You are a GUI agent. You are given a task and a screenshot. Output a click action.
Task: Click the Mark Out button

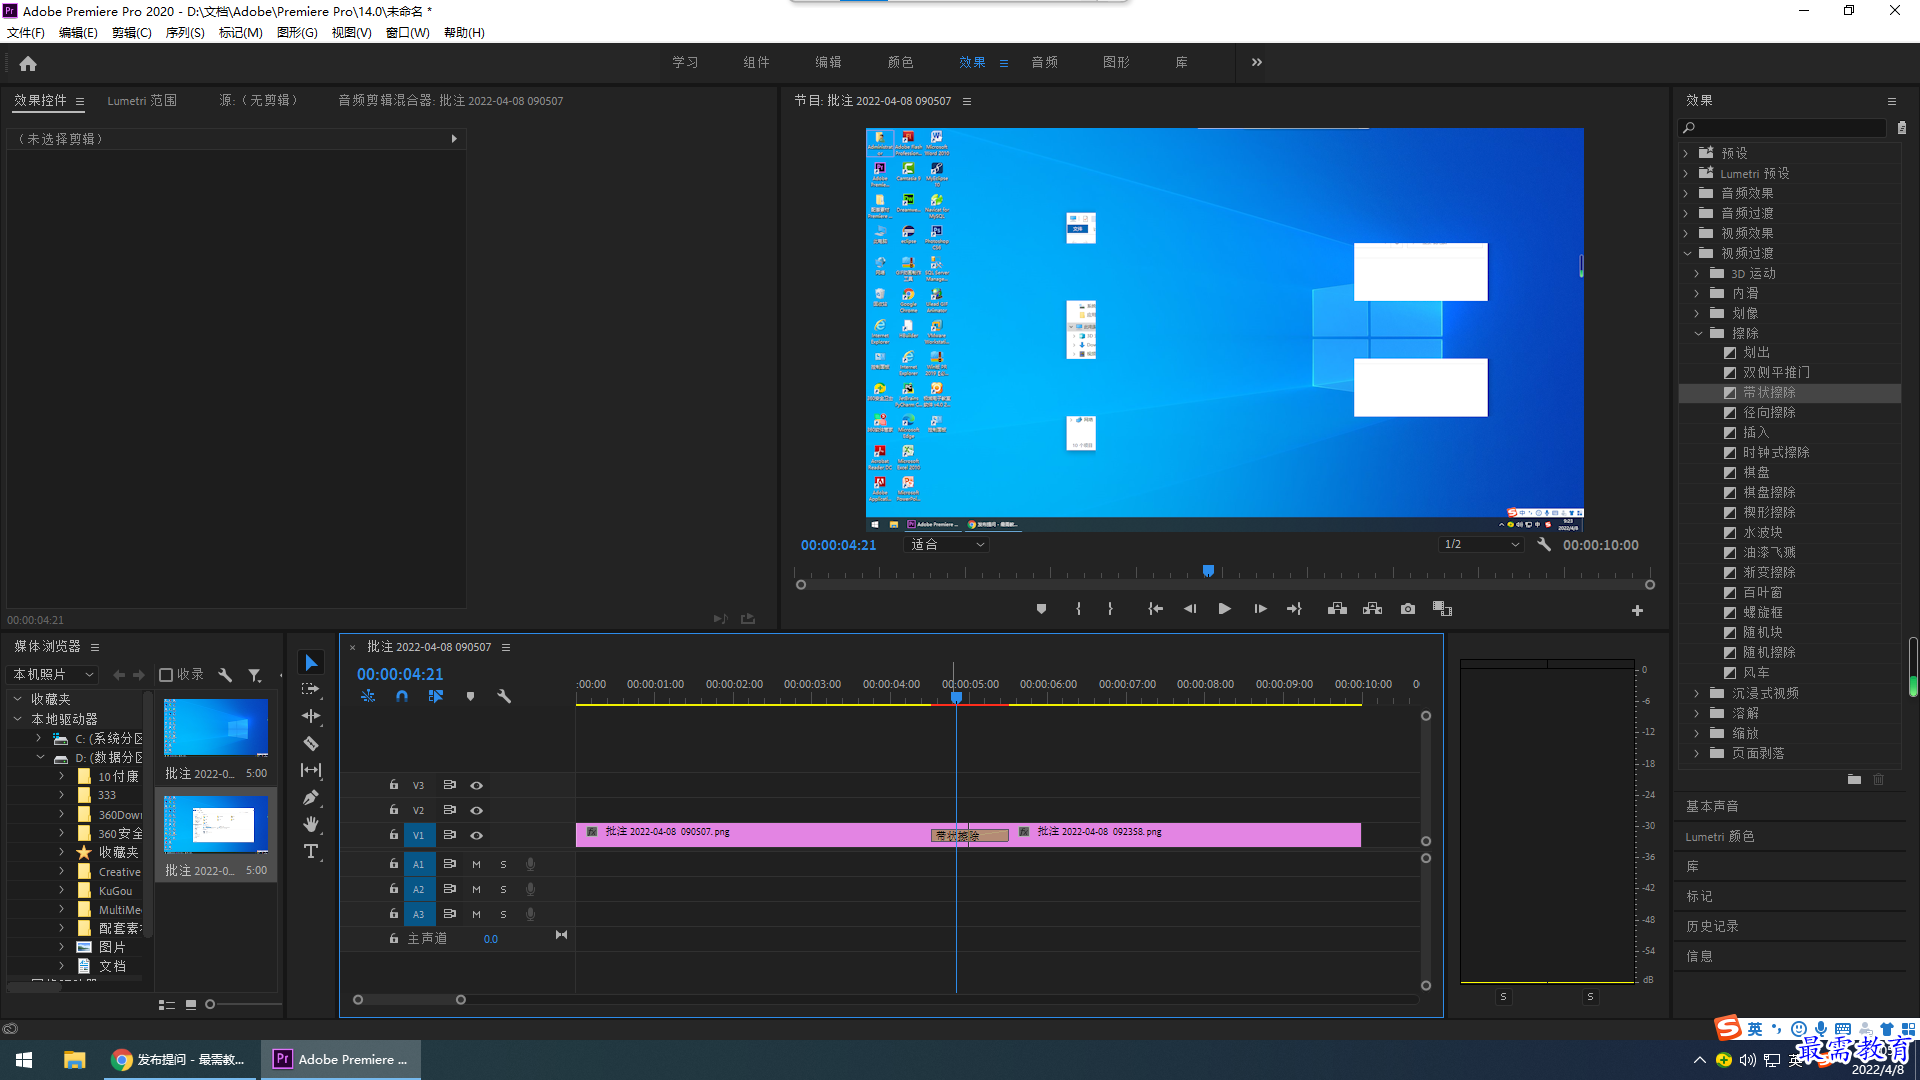click(1110, 609)
